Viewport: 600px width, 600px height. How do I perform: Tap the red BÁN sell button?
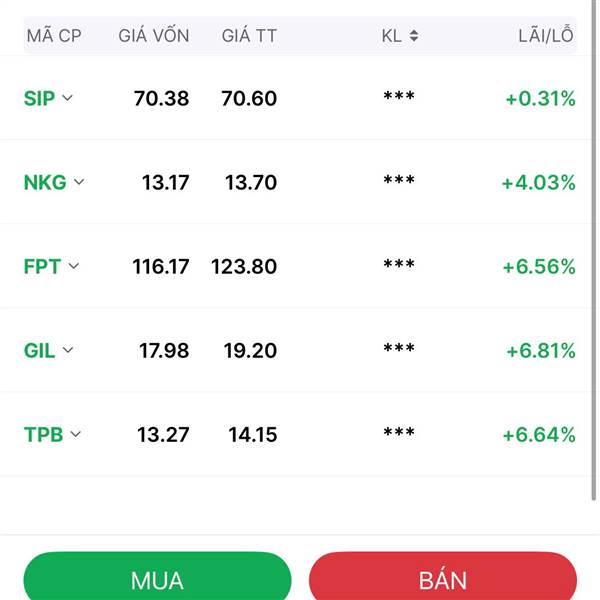click(x=443, y=576)
